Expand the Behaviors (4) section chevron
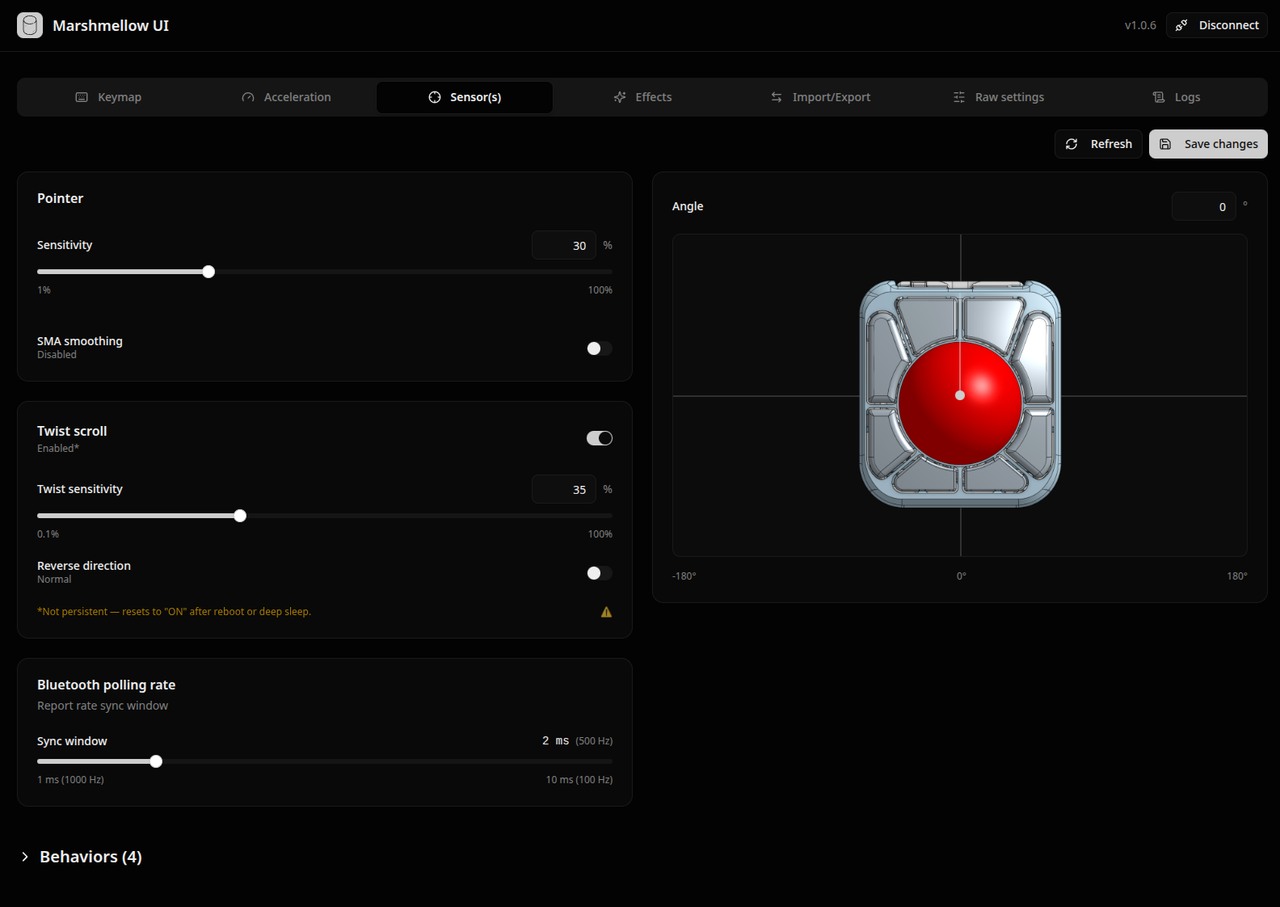1280x907 pixels. [x=25, y=857]
